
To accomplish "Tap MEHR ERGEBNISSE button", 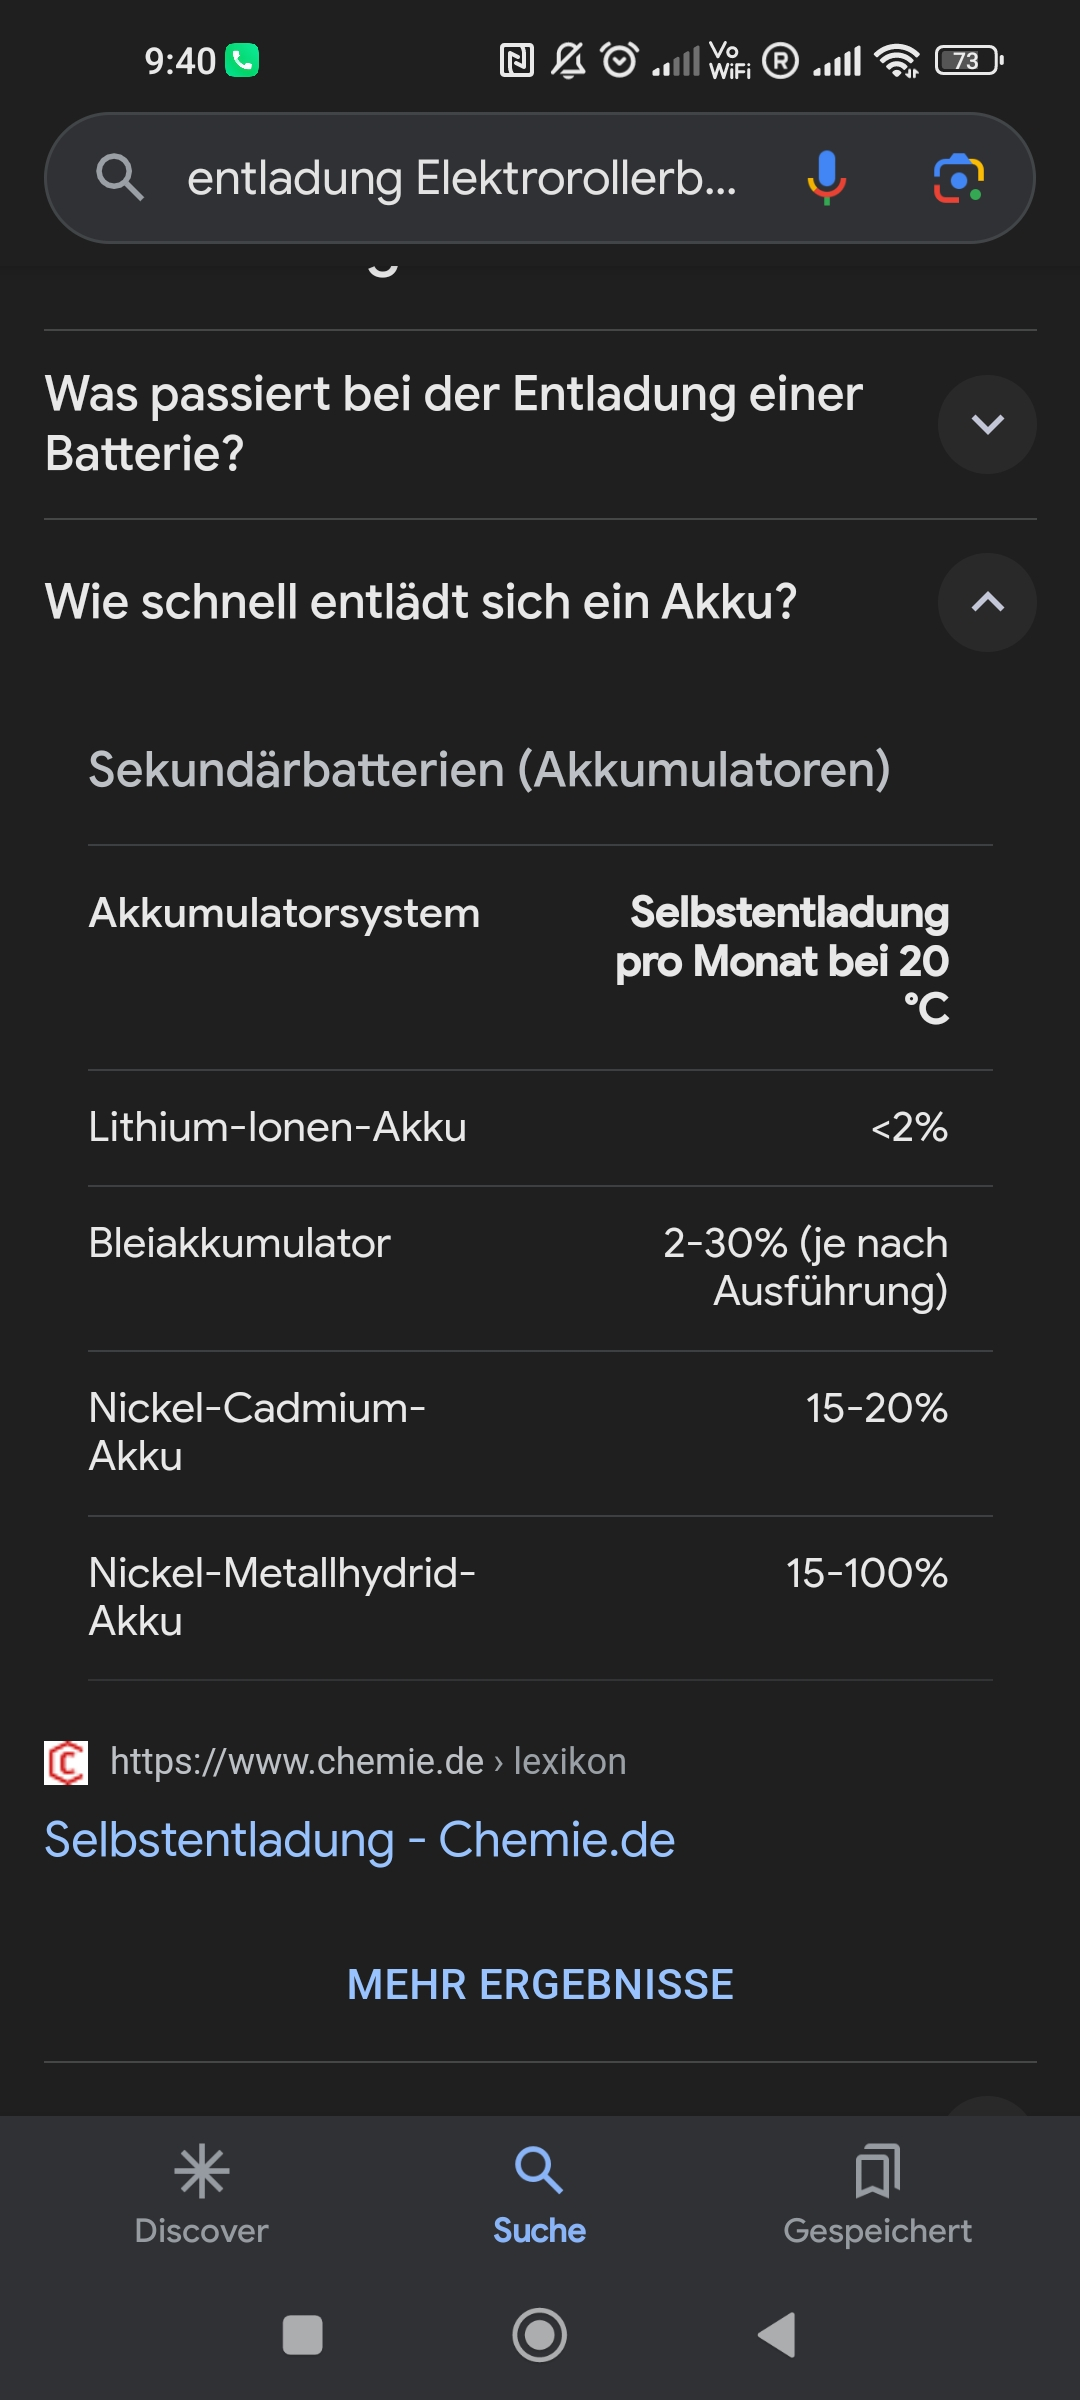I will (x=540, y=1985).
